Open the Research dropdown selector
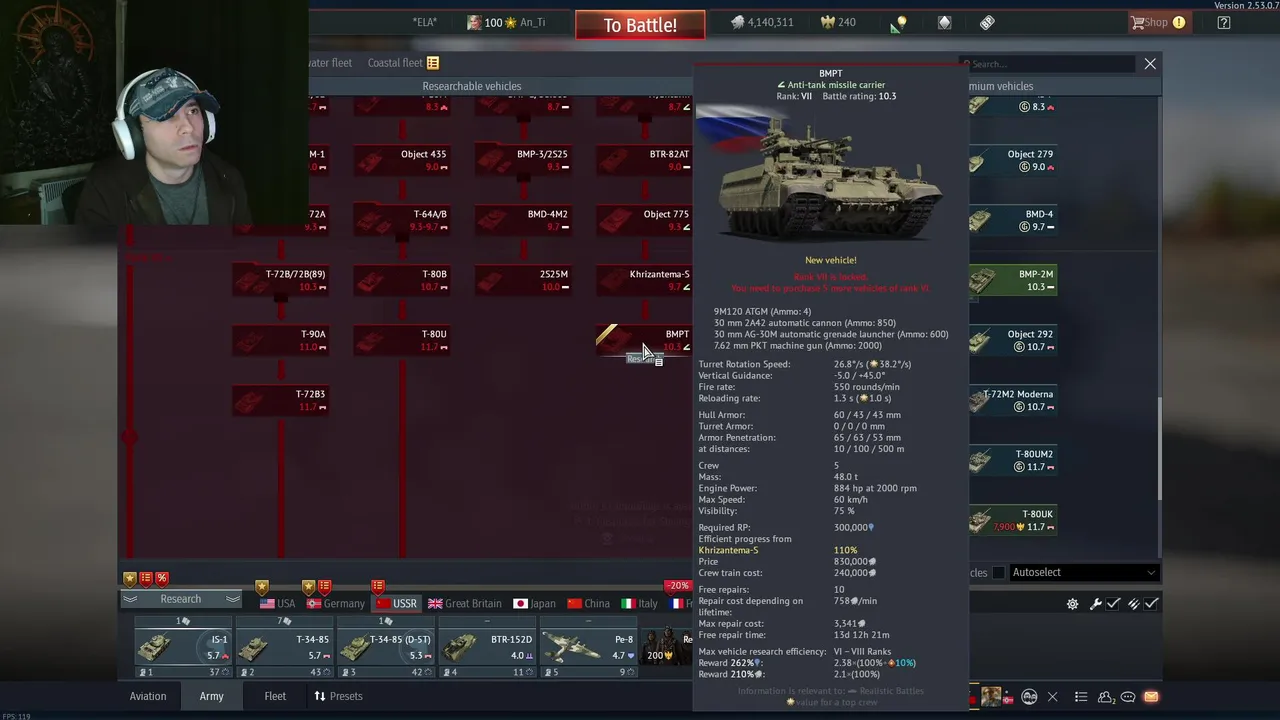Viewport: 1280px width, 720px height. coord(181,599)
